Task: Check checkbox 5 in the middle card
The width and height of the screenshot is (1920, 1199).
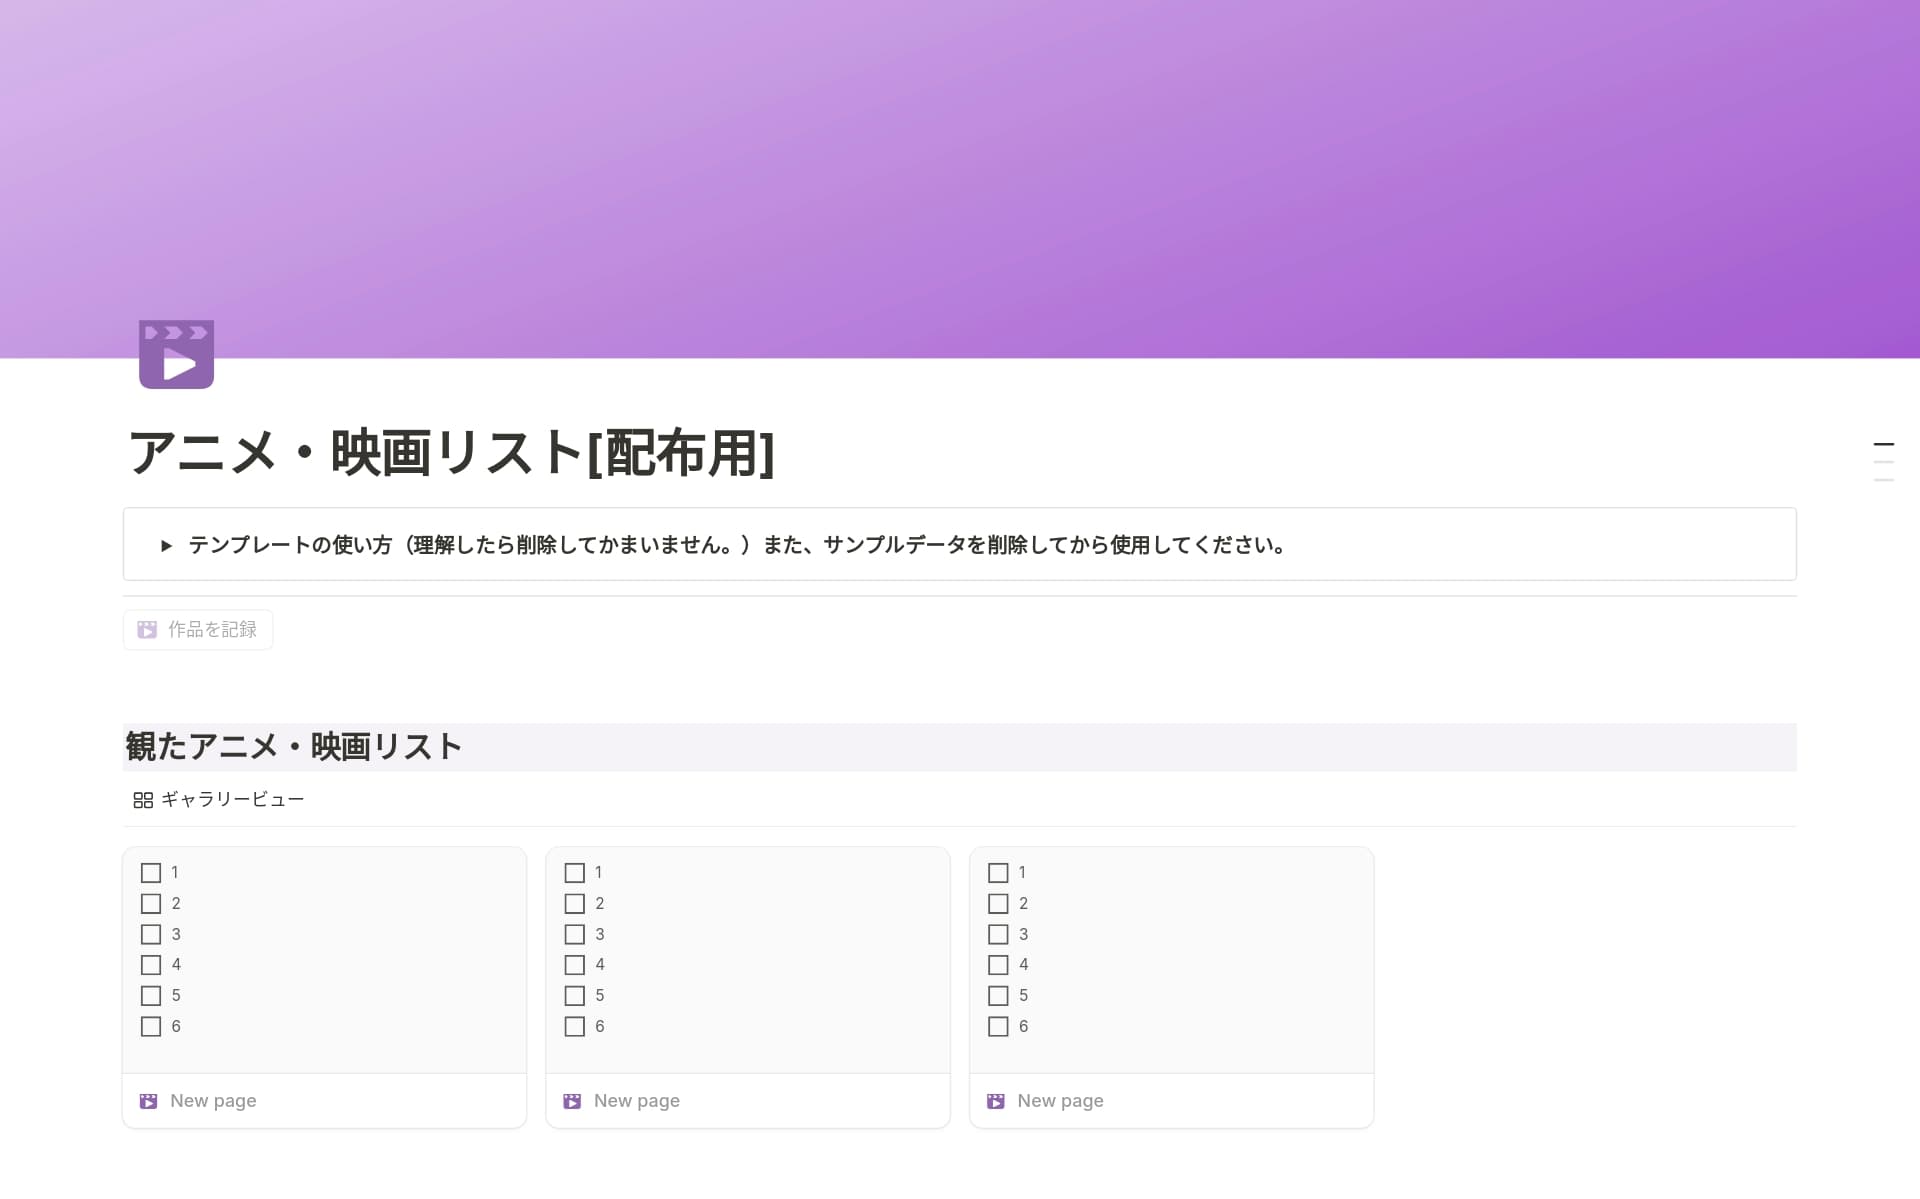Action: [575, 995]
